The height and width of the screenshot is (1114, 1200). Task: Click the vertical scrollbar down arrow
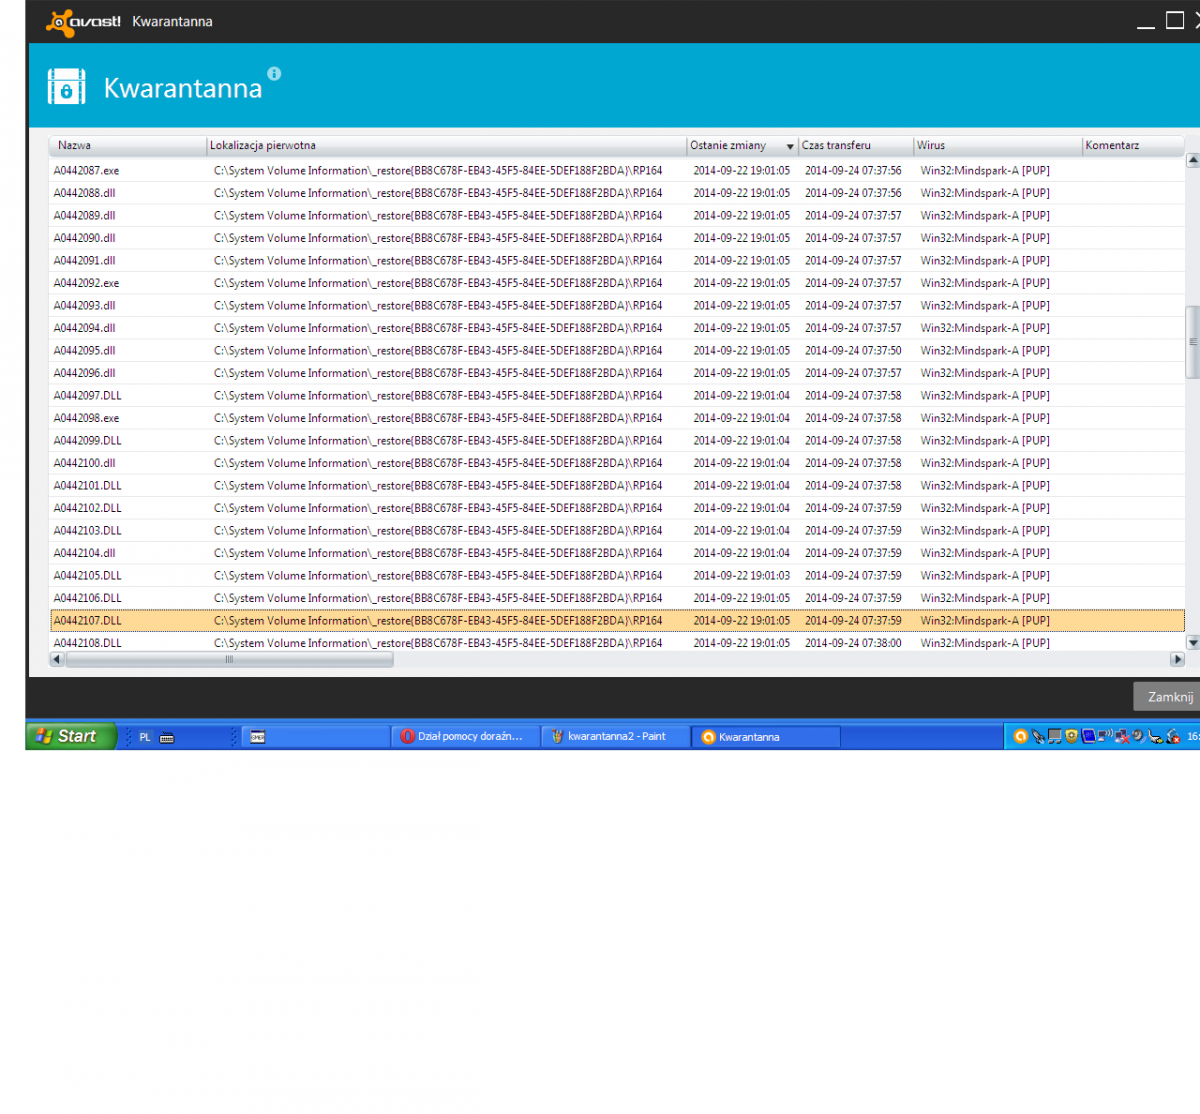(x=1192, y=643)
